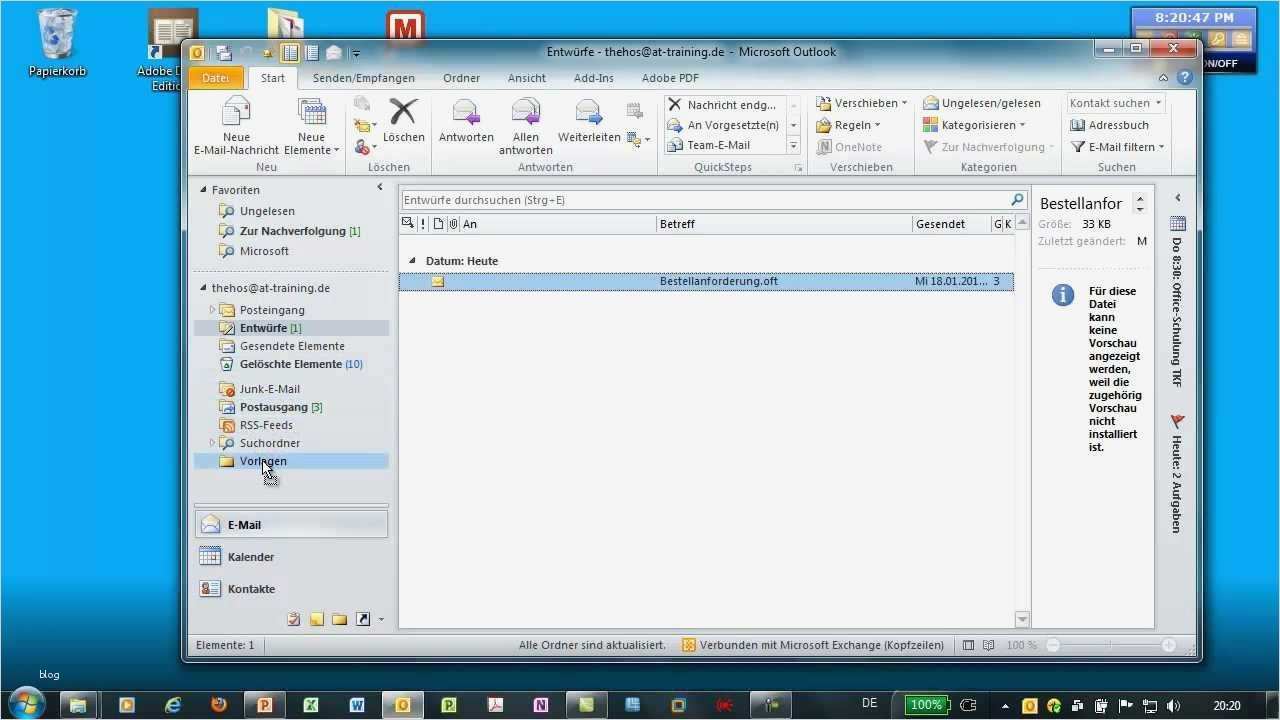Delete the message with the Löschen button
Image resolution: width=1280 pixels, height=720 pixels.
click(403, 120)
